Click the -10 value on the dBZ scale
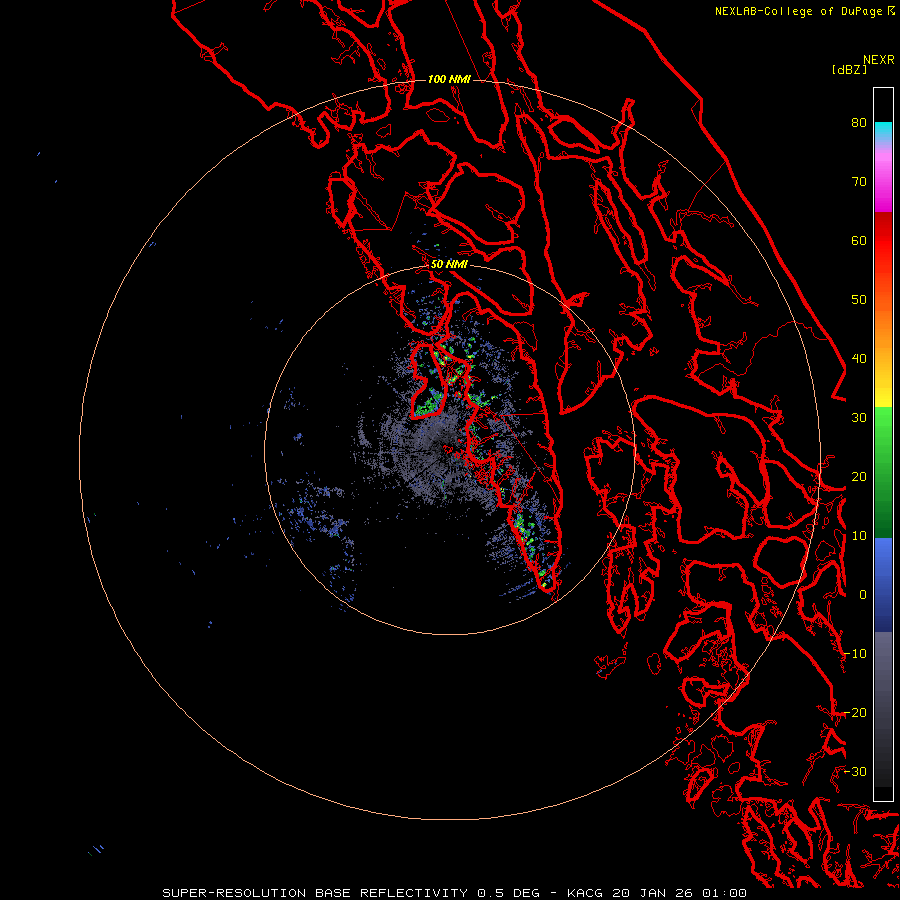The width and height of the screenshot is (900, 900). click(856, 654)
